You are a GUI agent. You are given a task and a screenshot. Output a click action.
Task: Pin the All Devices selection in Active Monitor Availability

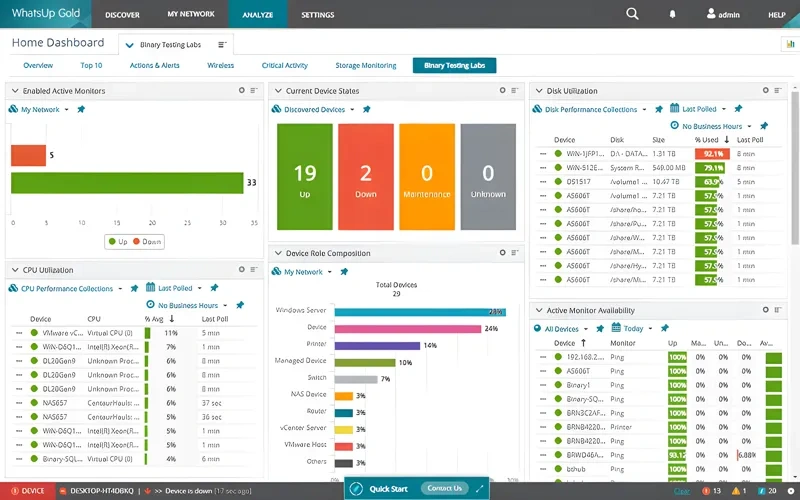(x=600, y=329)
